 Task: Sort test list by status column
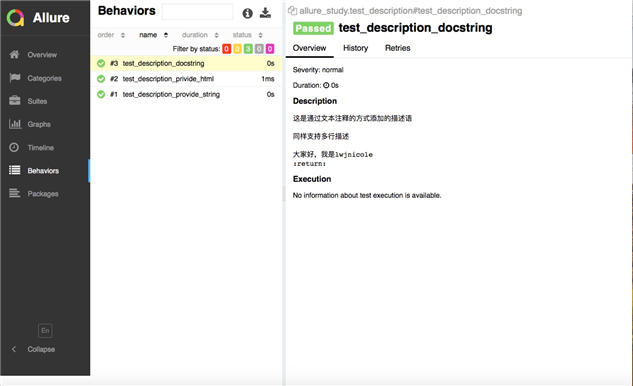click(x=247, y=35)
